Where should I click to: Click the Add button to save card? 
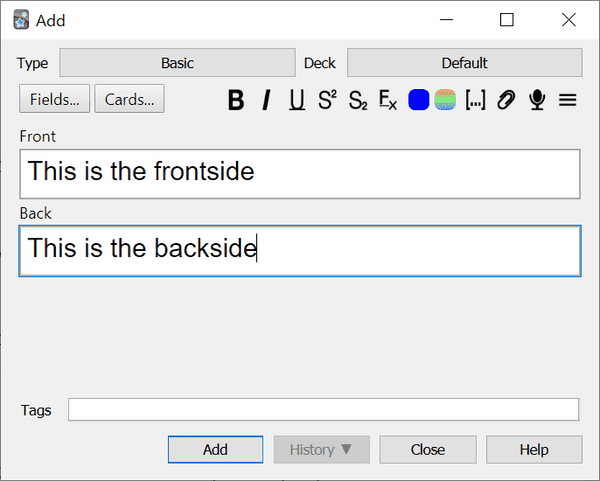click(x=215, y=449)
